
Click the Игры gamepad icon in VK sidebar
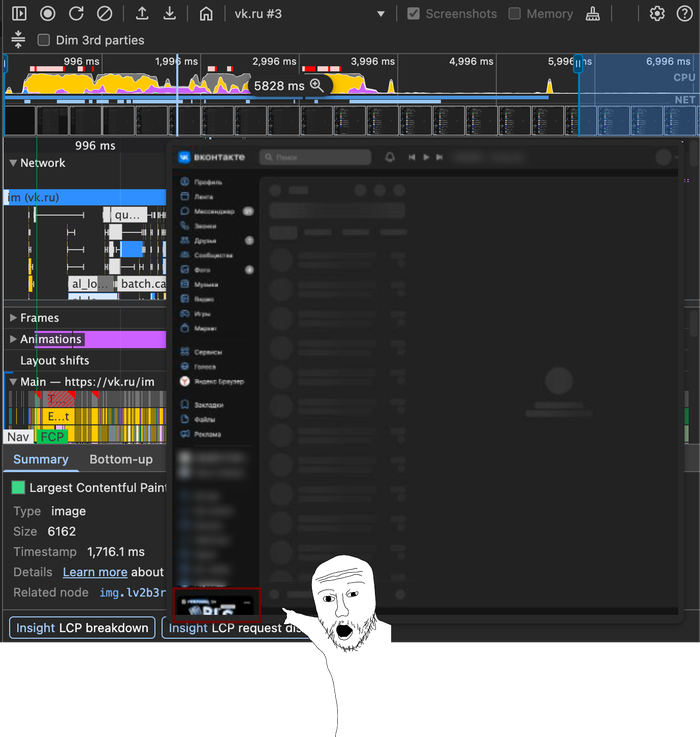185,313
